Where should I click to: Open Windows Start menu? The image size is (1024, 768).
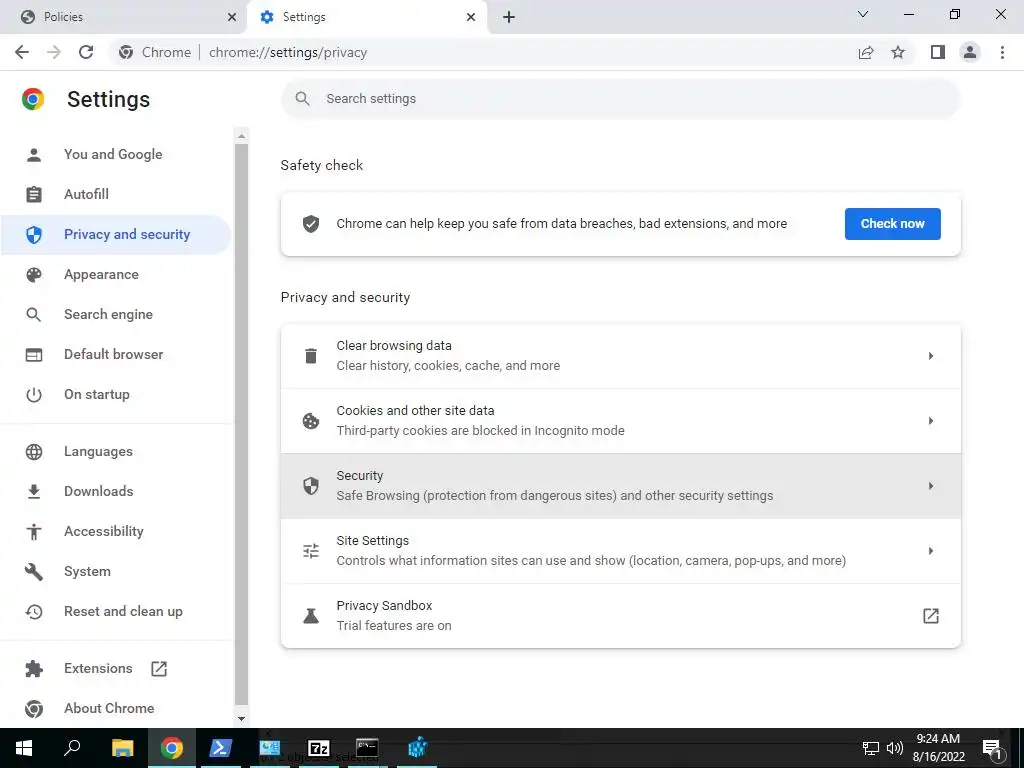click(x=24, y=748)
